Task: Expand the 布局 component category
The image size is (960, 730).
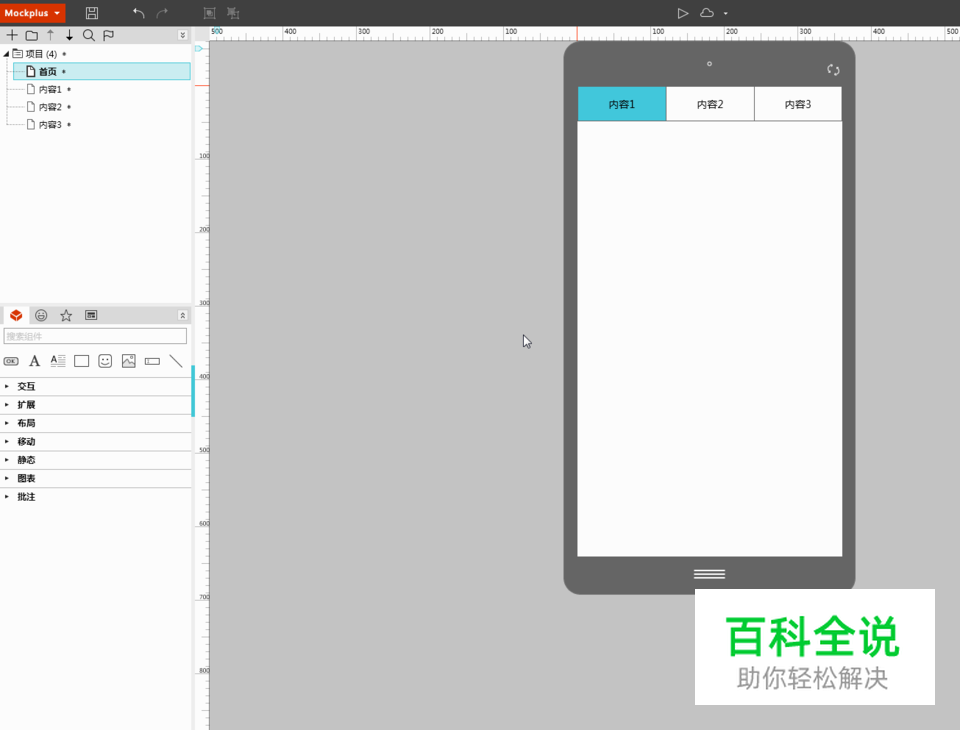Action: pyautogui.click(x=26, y=423)
